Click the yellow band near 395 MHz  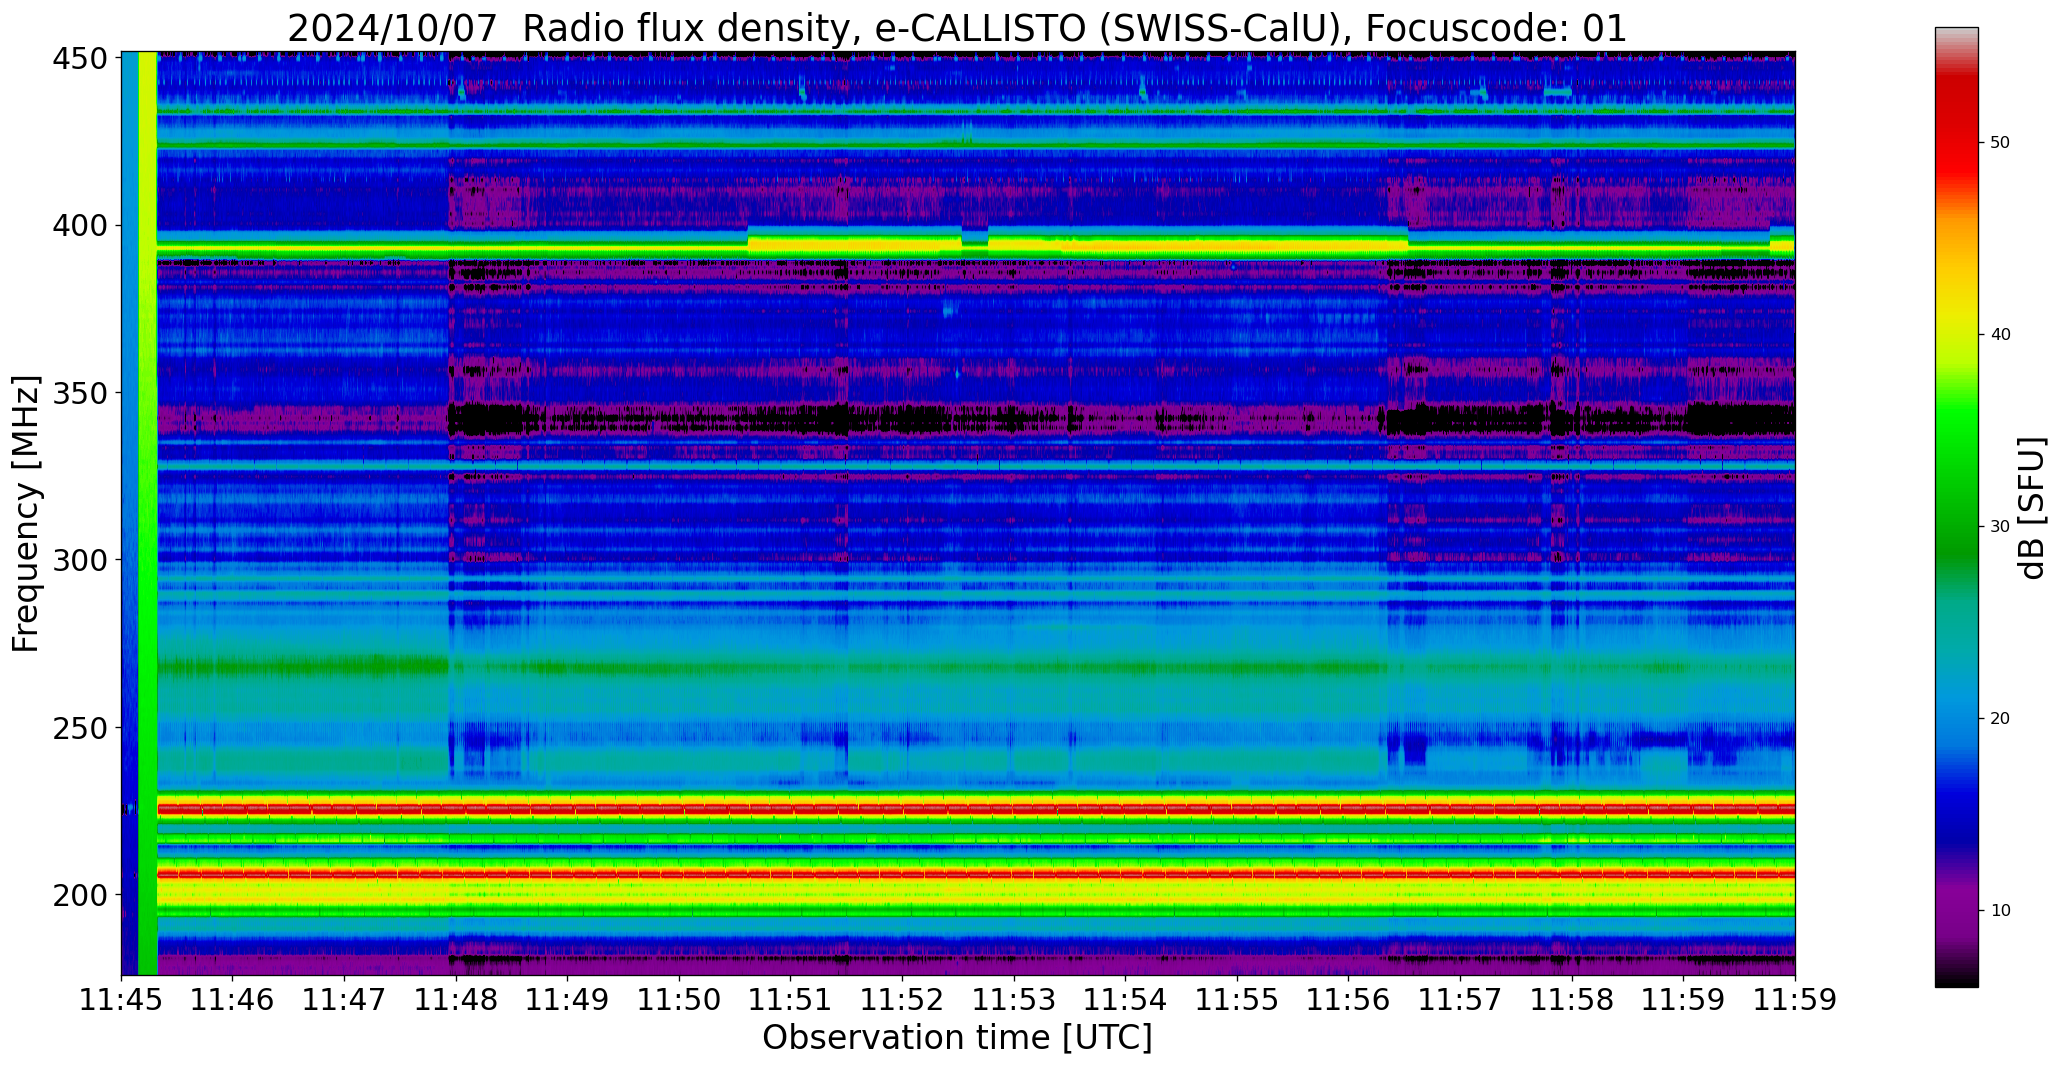pyautogui.click(x=976, y=246)
